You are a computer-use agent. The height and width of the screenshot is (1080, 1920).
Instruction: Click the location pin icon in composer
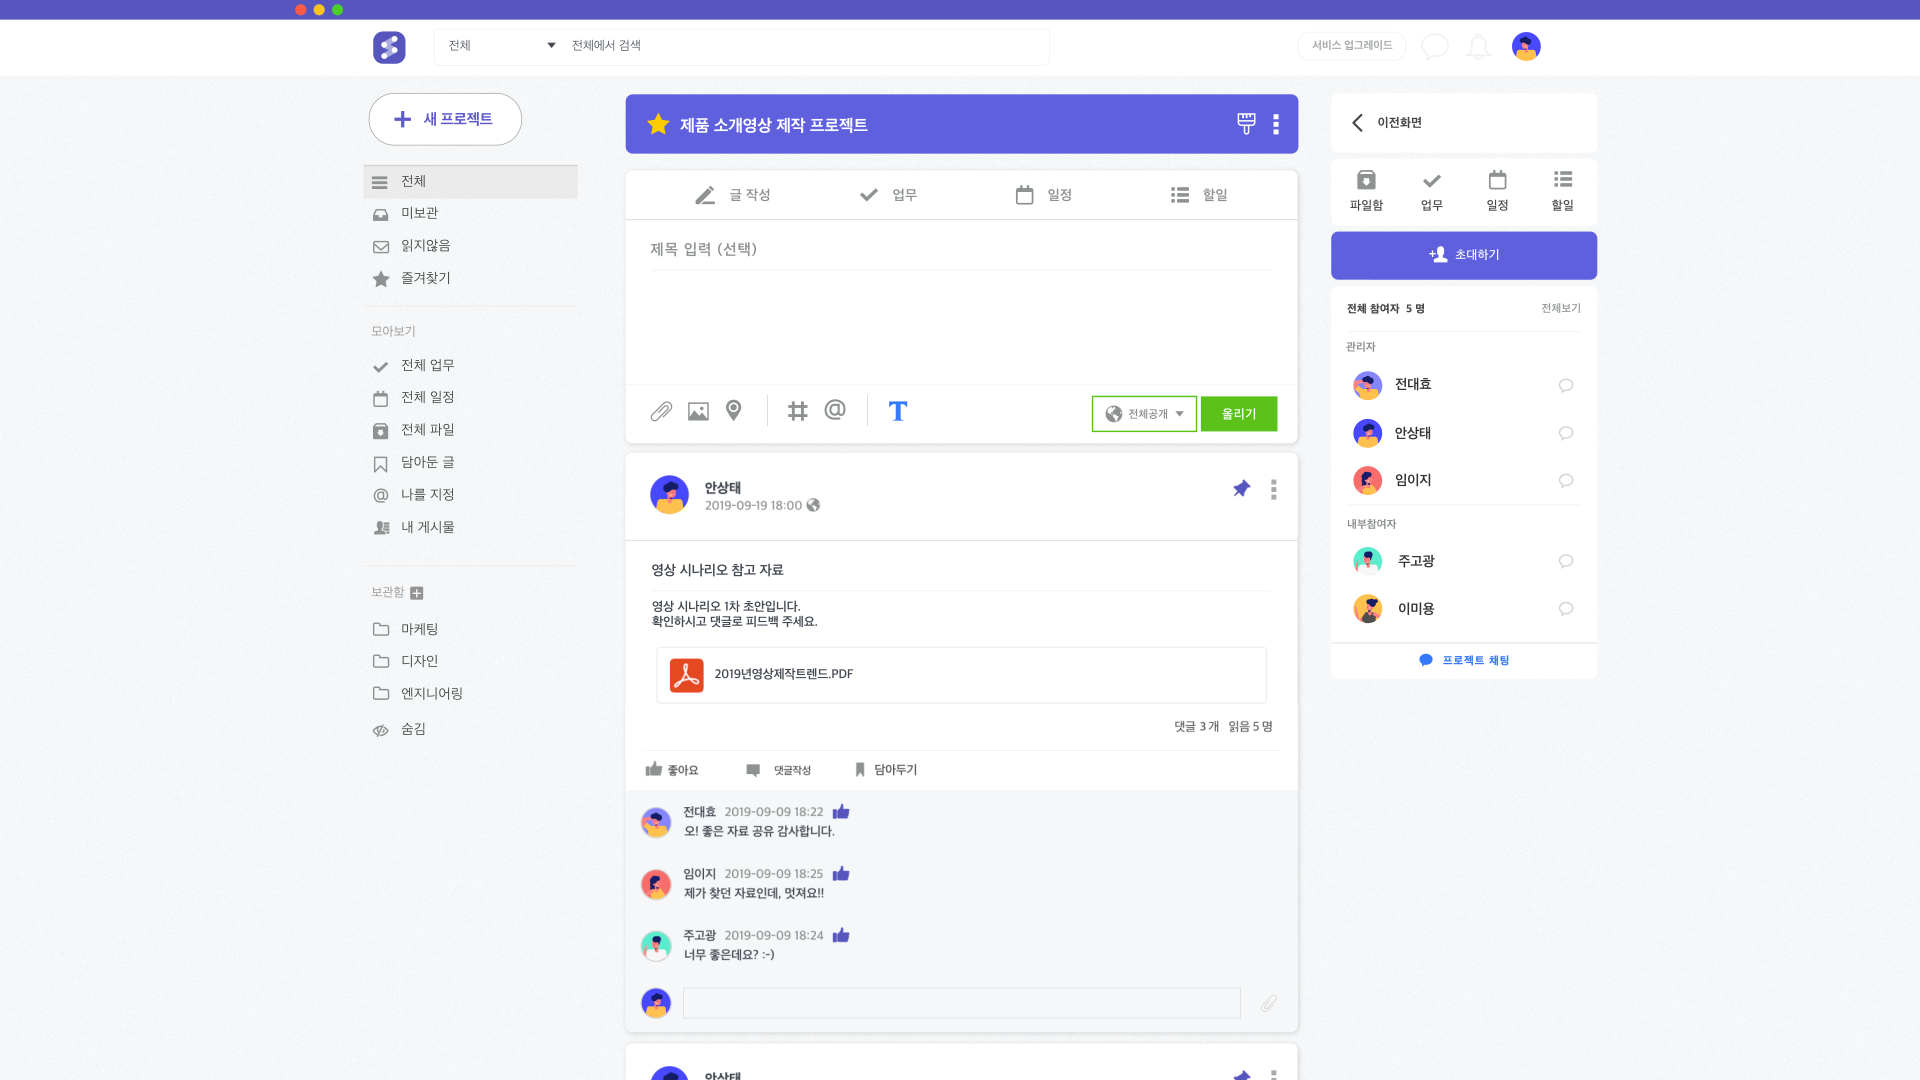[734, 411]
